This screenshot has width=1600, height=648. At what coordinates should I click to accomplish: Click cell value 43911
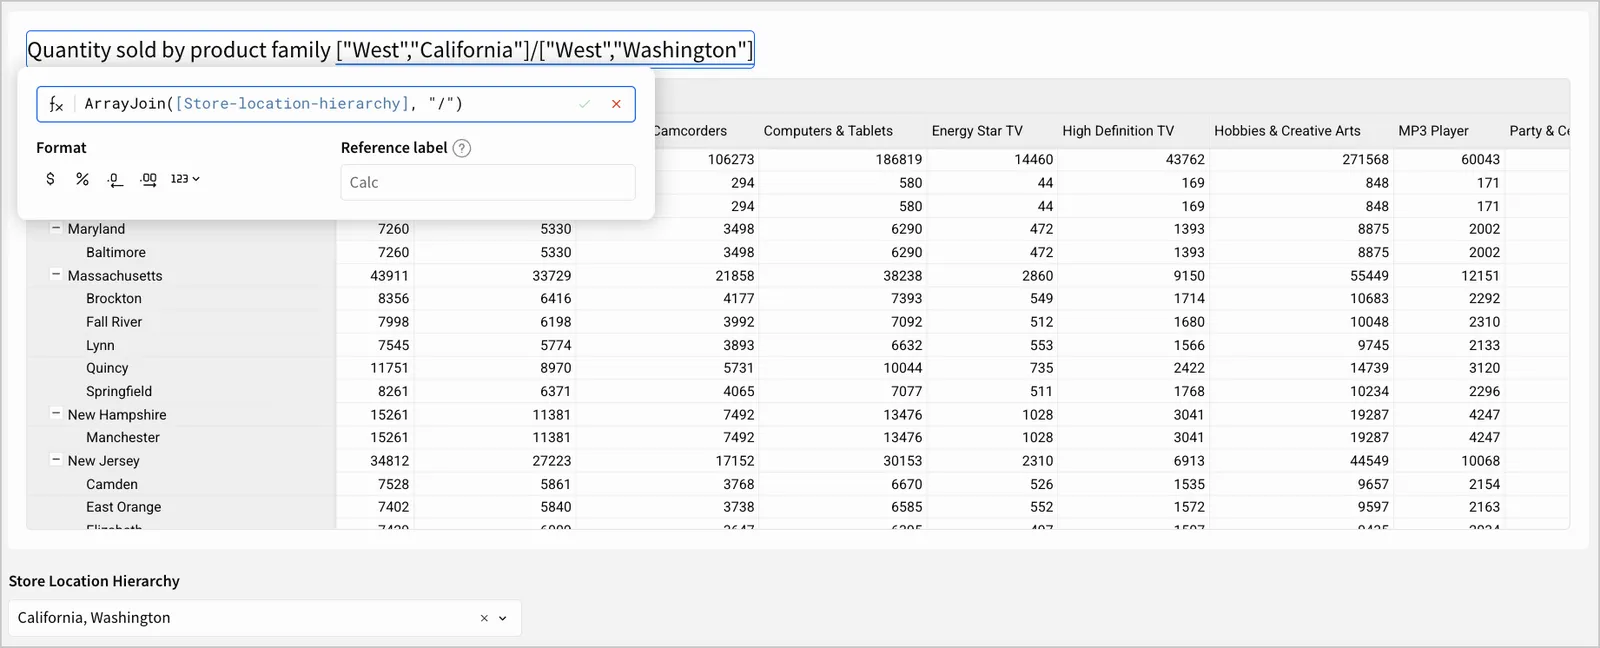pos(389,276)
